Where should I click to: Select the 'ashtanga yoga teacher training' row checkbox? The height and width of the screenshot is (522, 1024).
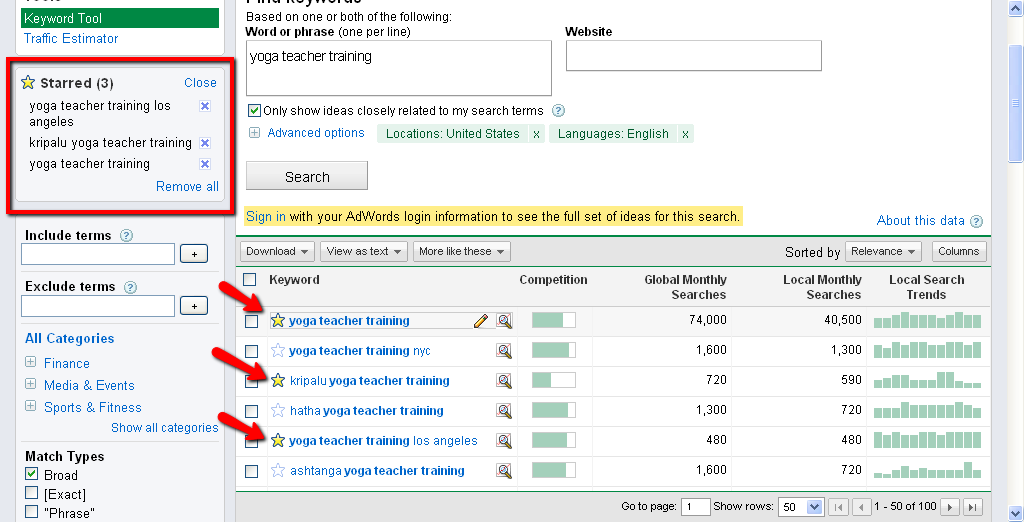(251, 471)
